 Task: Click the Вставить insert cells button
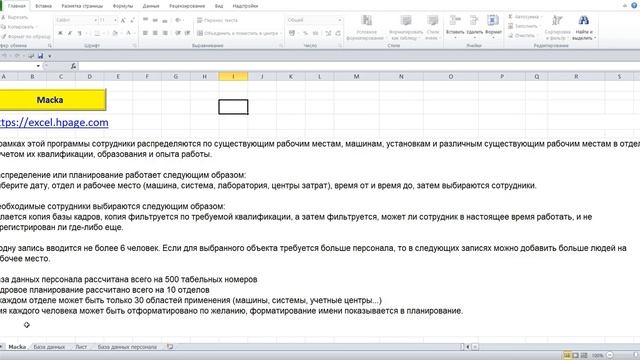455,27
